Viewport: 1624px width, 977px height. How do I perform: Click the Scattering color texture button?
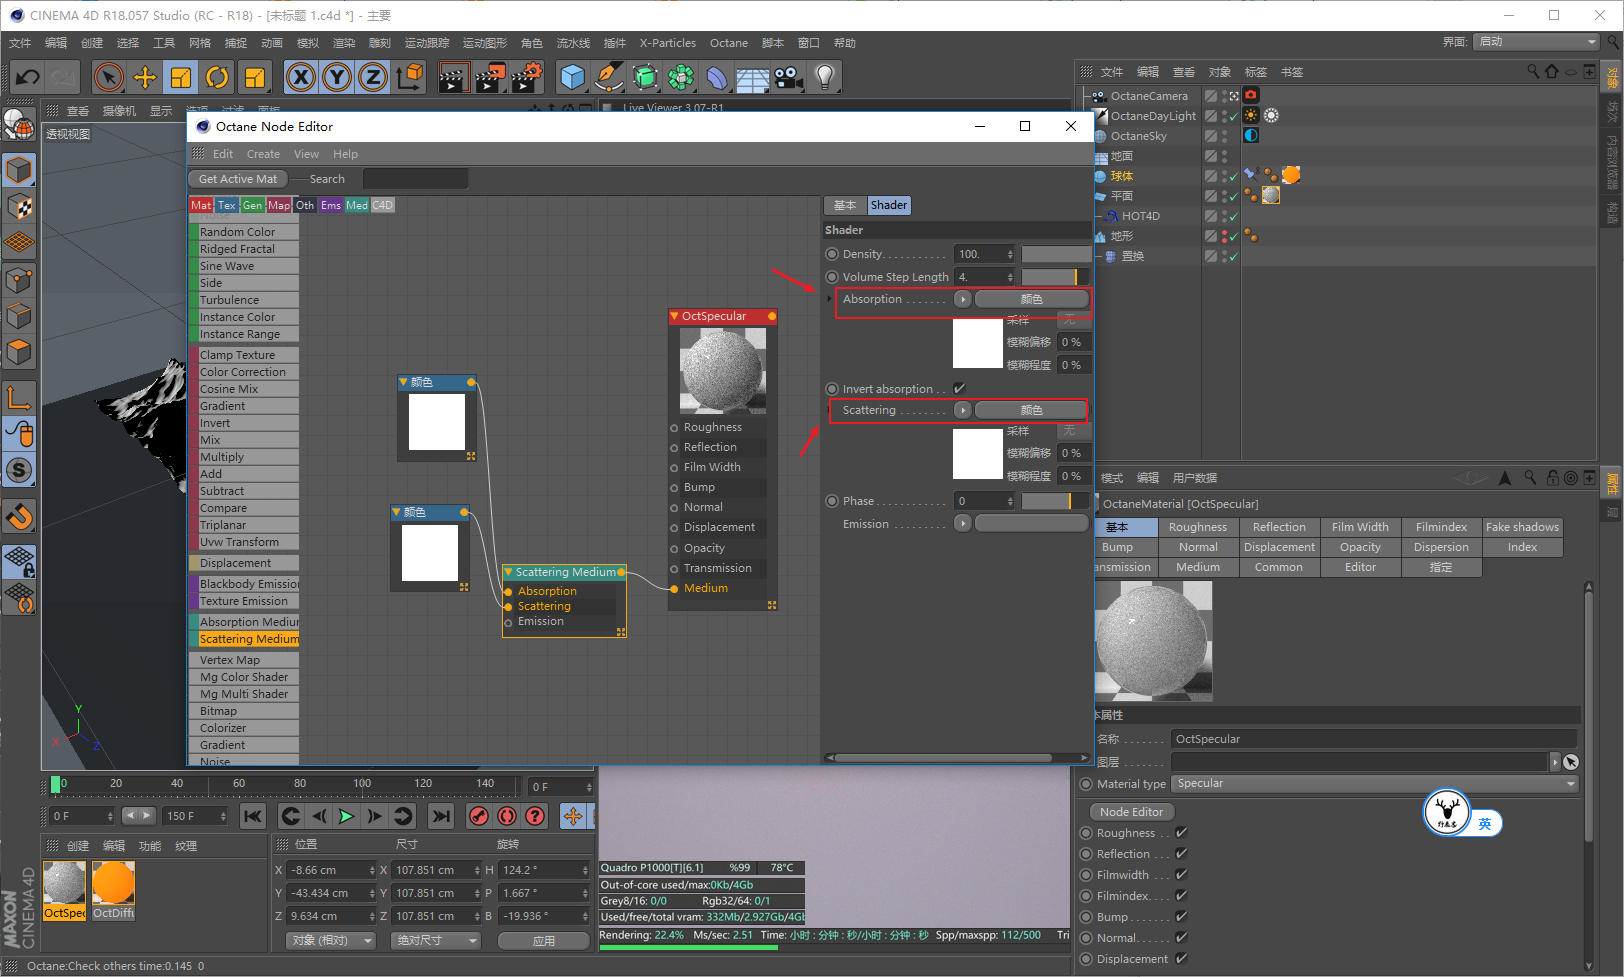tap(1031, 410)
